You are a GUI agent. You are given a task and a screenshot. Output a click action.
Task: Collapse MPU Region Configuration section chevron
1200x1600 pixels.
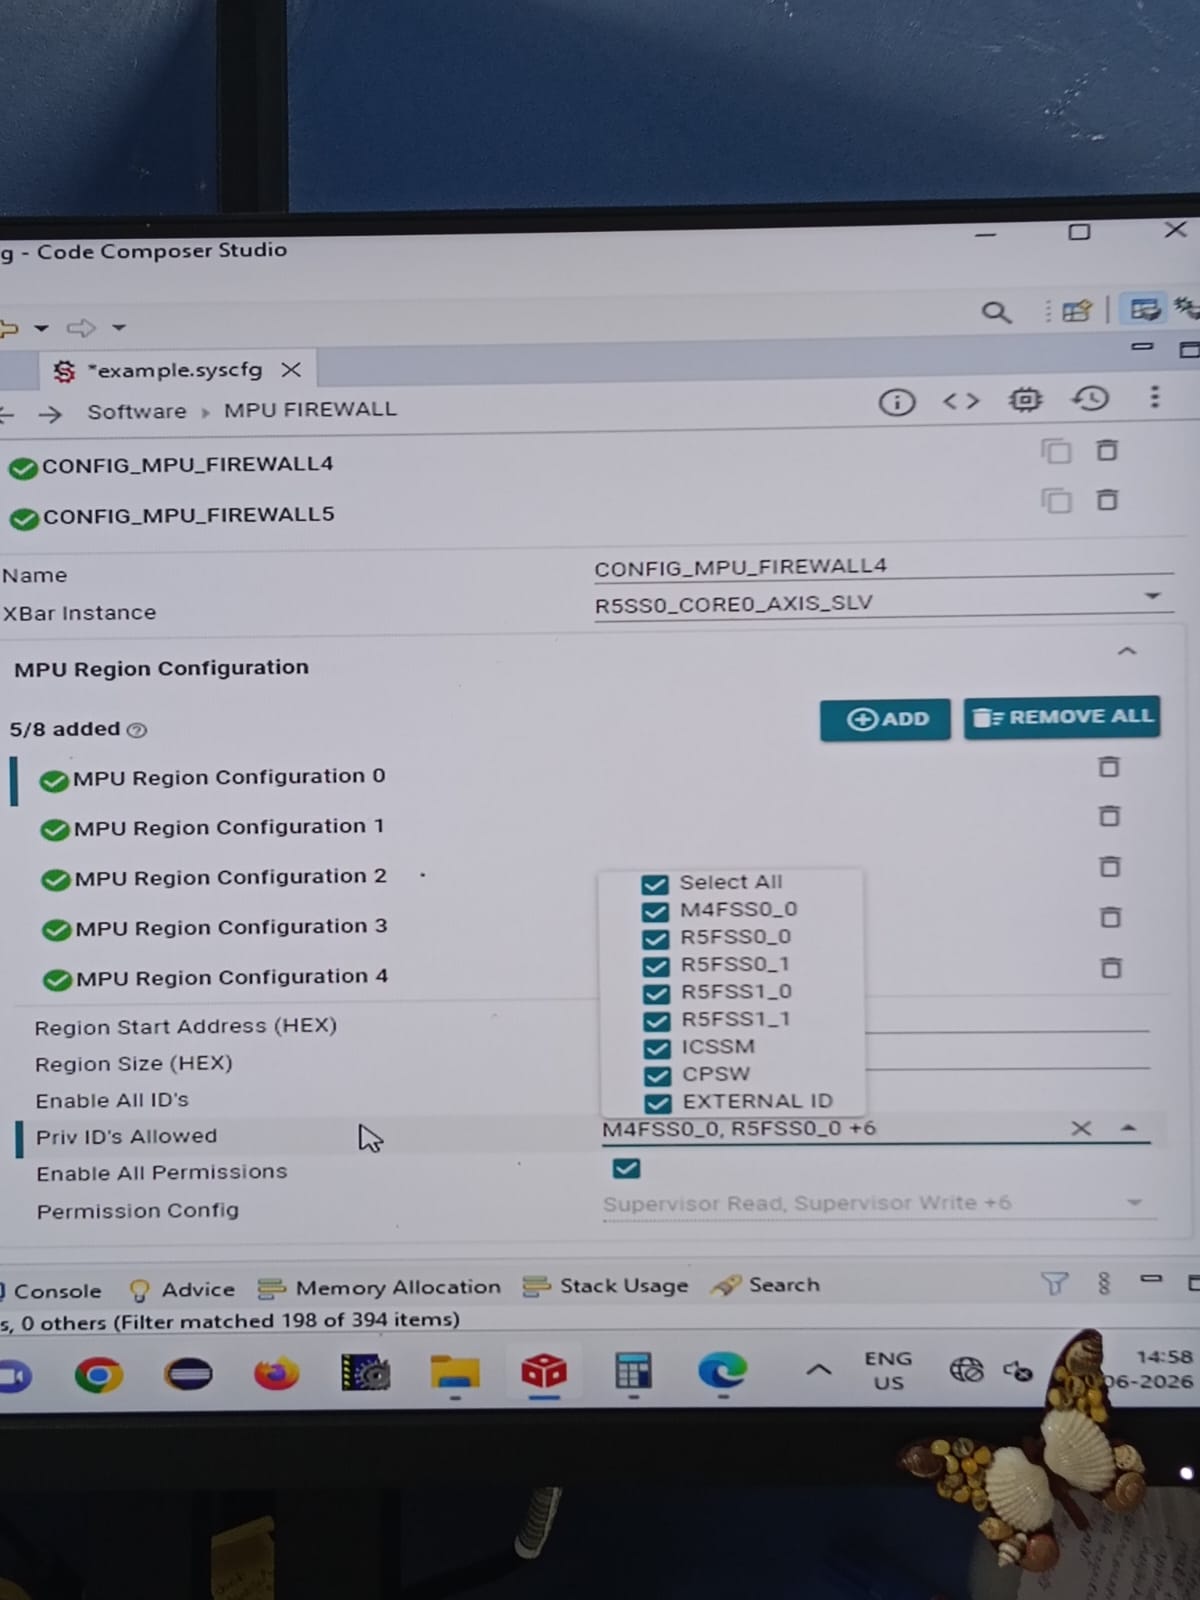point(1127,651)
